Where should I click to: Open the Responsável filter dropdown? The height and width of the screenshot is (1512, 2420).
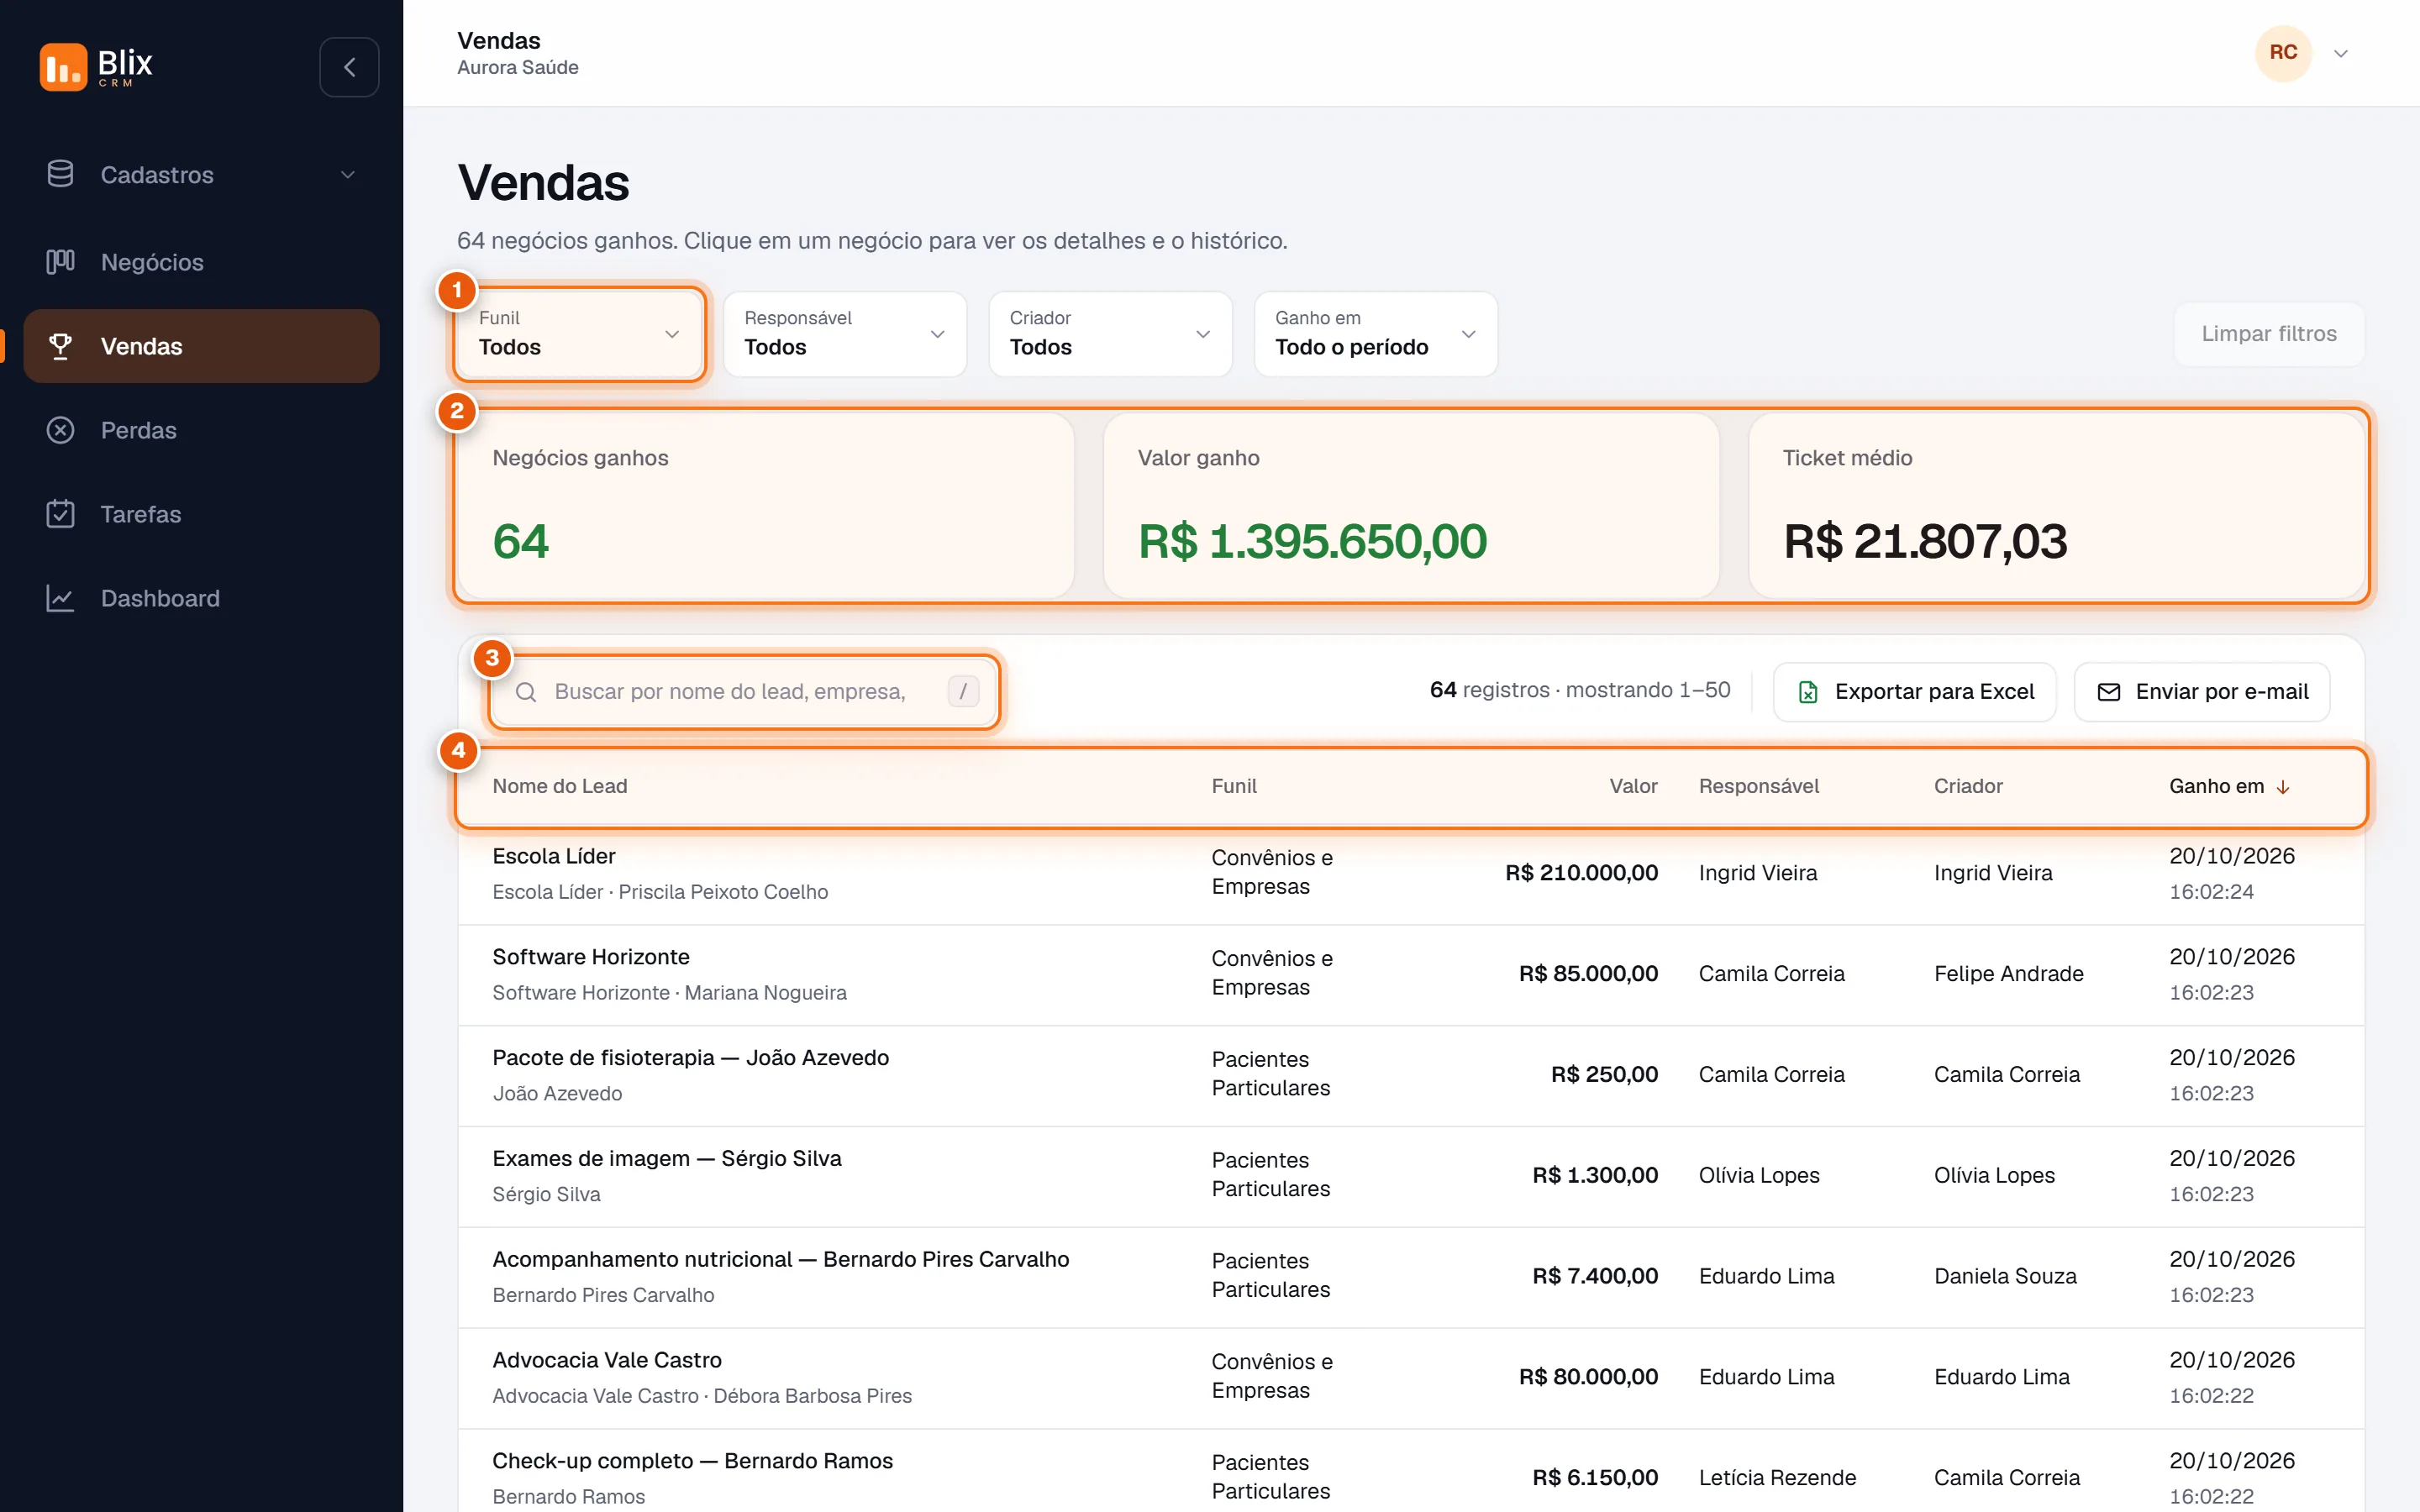click(845, 334)
